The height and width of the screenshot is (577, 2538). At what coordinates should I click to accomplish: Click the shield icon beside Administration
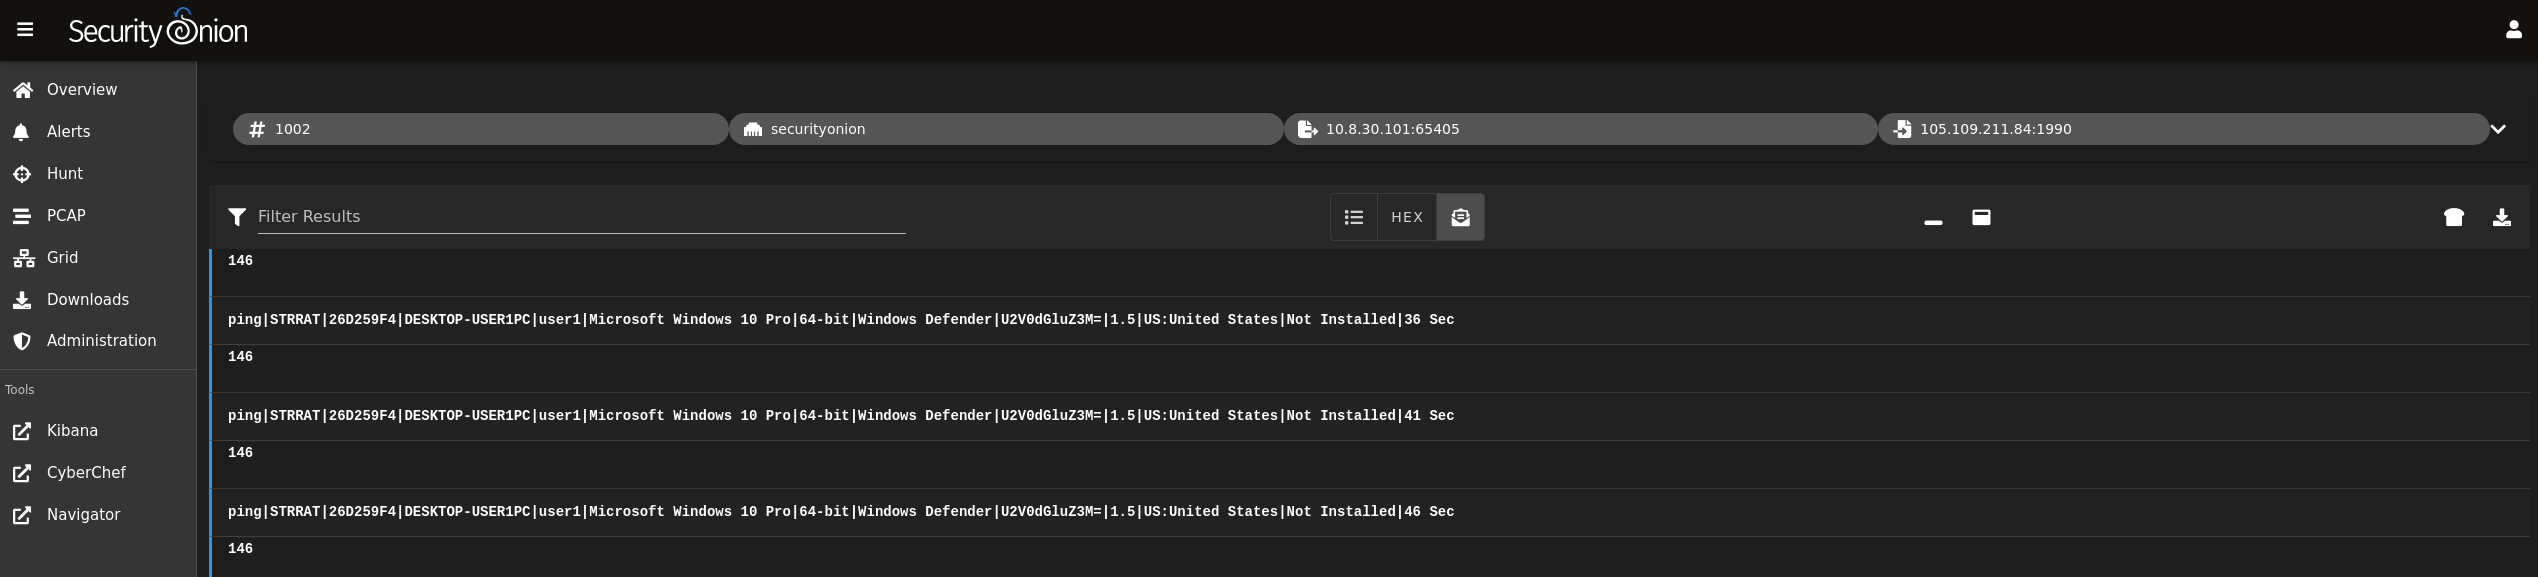click(22, 341)
